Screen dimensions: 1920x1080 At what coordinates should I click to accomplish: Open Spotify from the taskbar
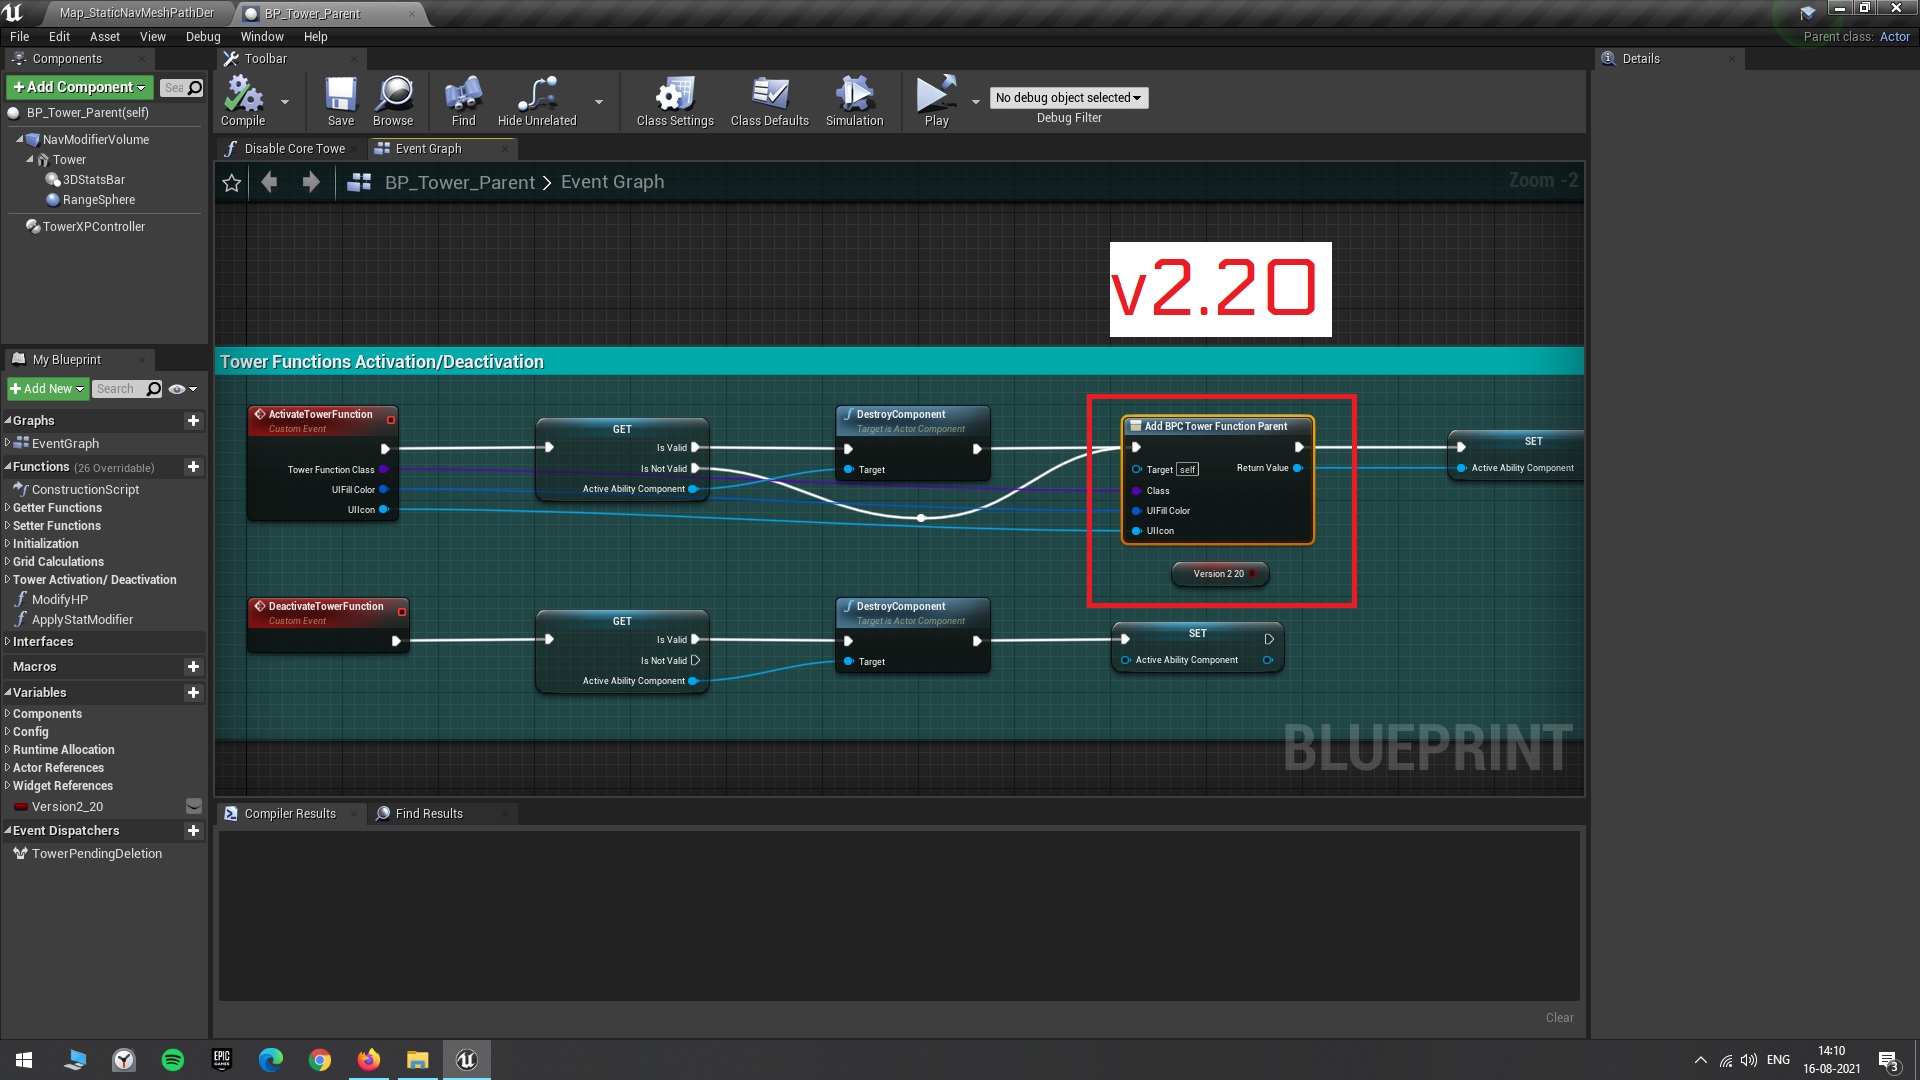pos(173,1059)
